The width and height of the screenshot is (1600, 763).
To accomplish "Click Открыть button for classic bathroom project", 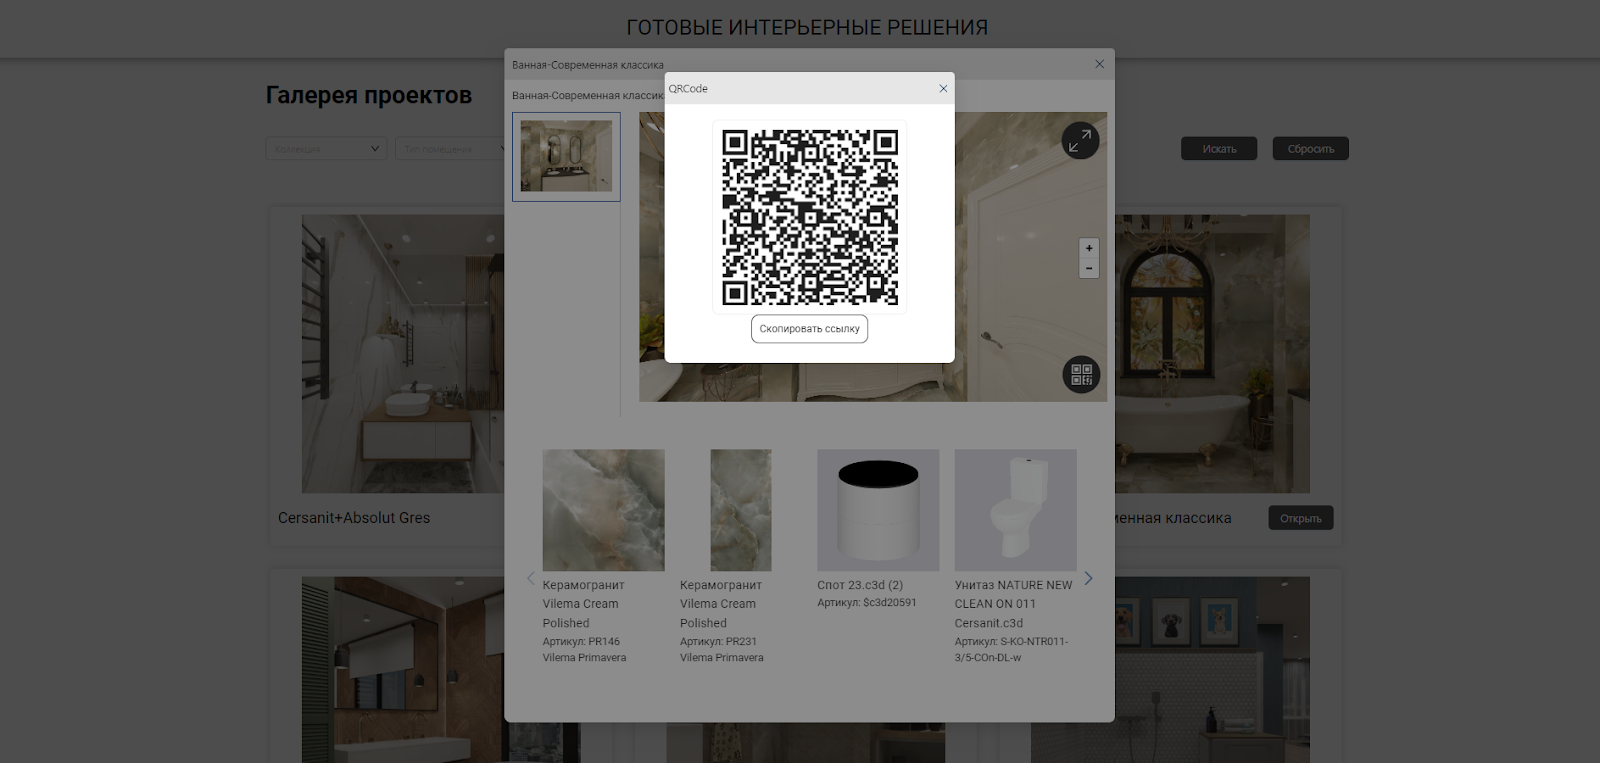I will pos(1301,518).
